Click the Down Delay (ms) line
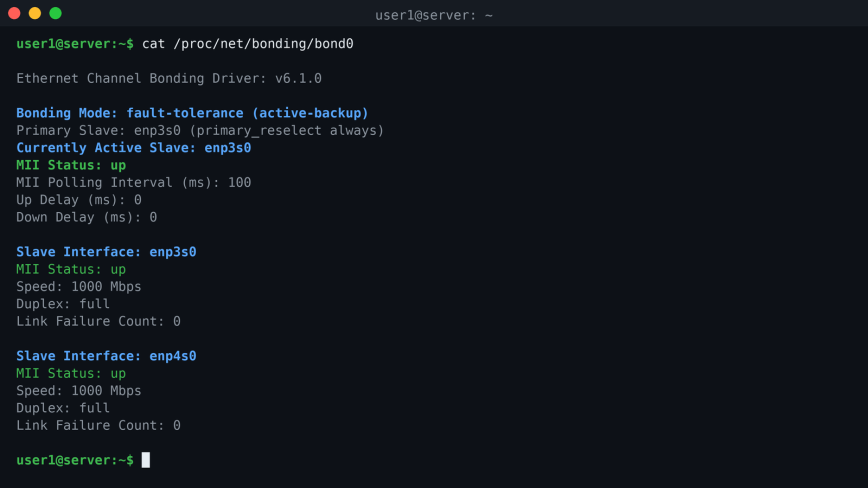This screenshot has height=488, width=868. point(86,217)
